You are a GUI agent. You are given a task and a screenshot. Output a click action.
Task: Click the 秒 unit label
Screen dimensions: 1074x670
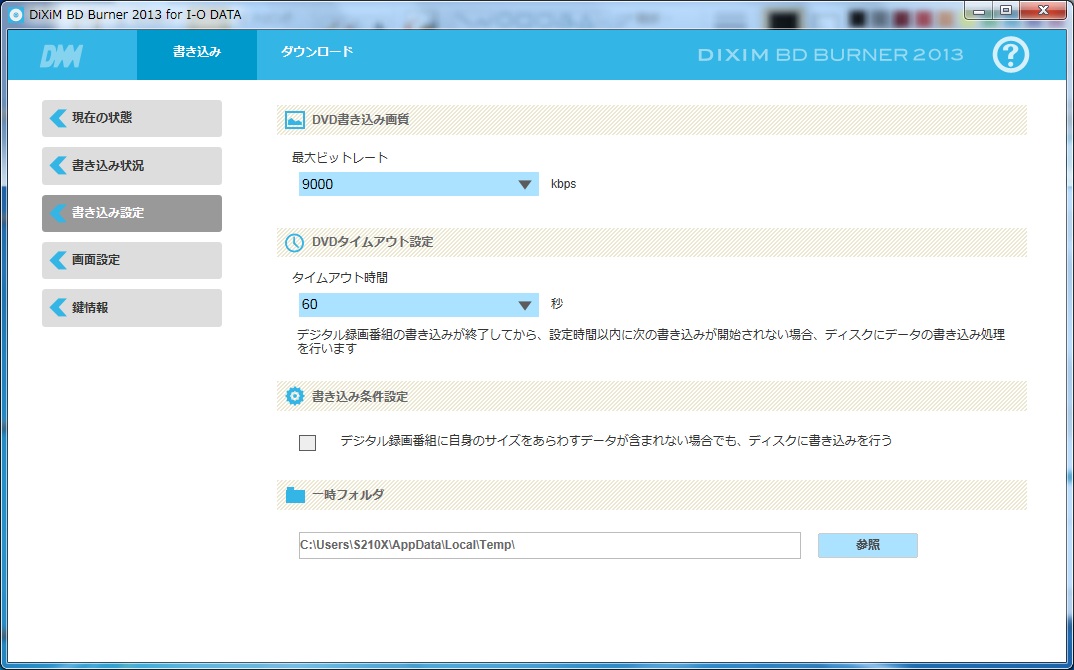(557, 303)
